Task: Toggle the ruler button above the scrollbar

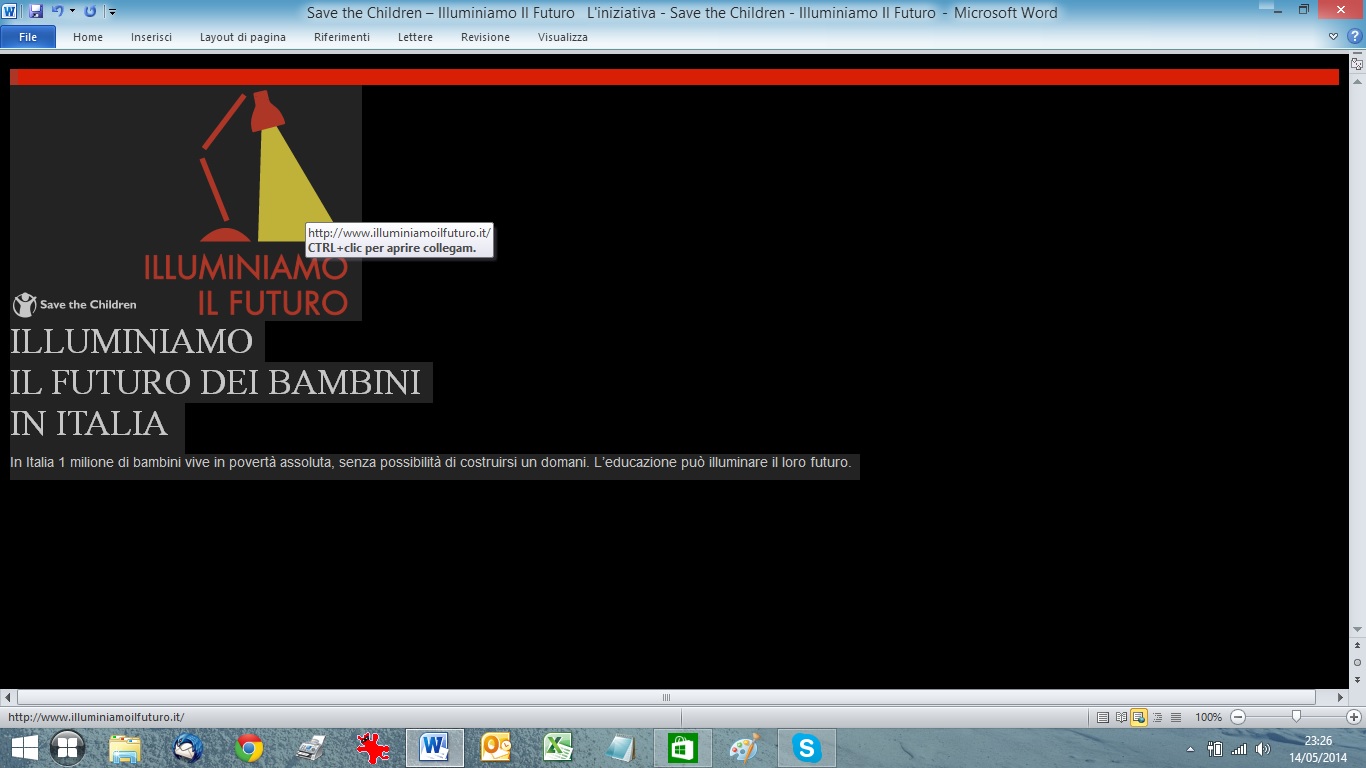Action: [1357, 64]
